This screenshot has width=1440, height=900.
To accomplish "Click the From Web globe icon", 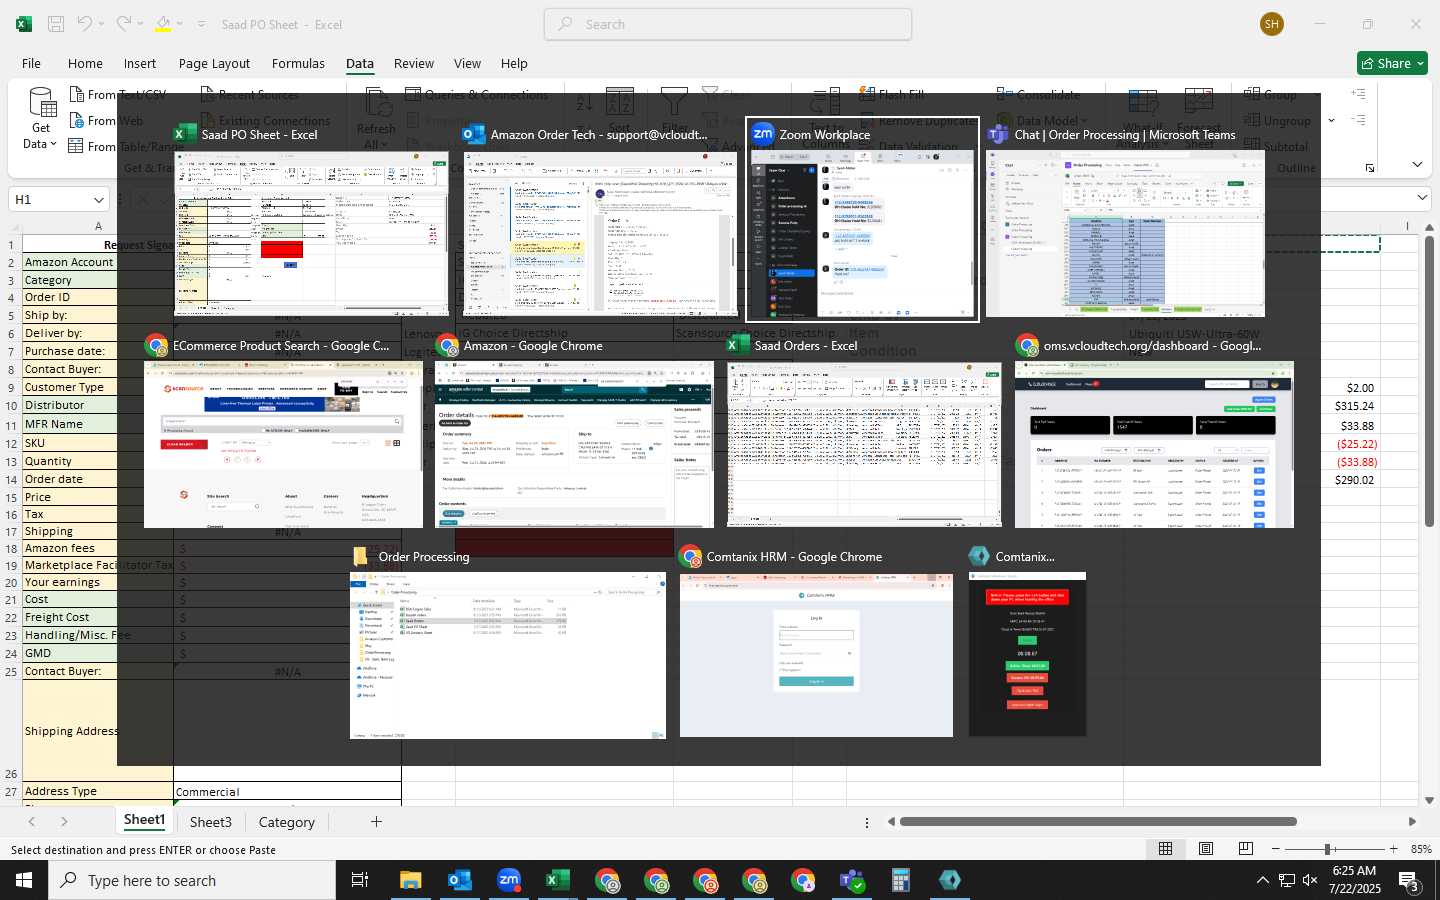I will [x=77, y=120].
